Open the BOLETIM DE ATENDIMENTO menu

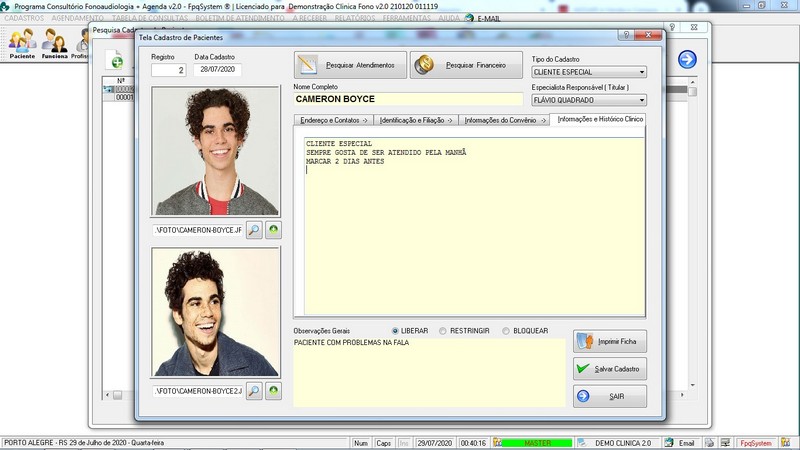point(240,18)
